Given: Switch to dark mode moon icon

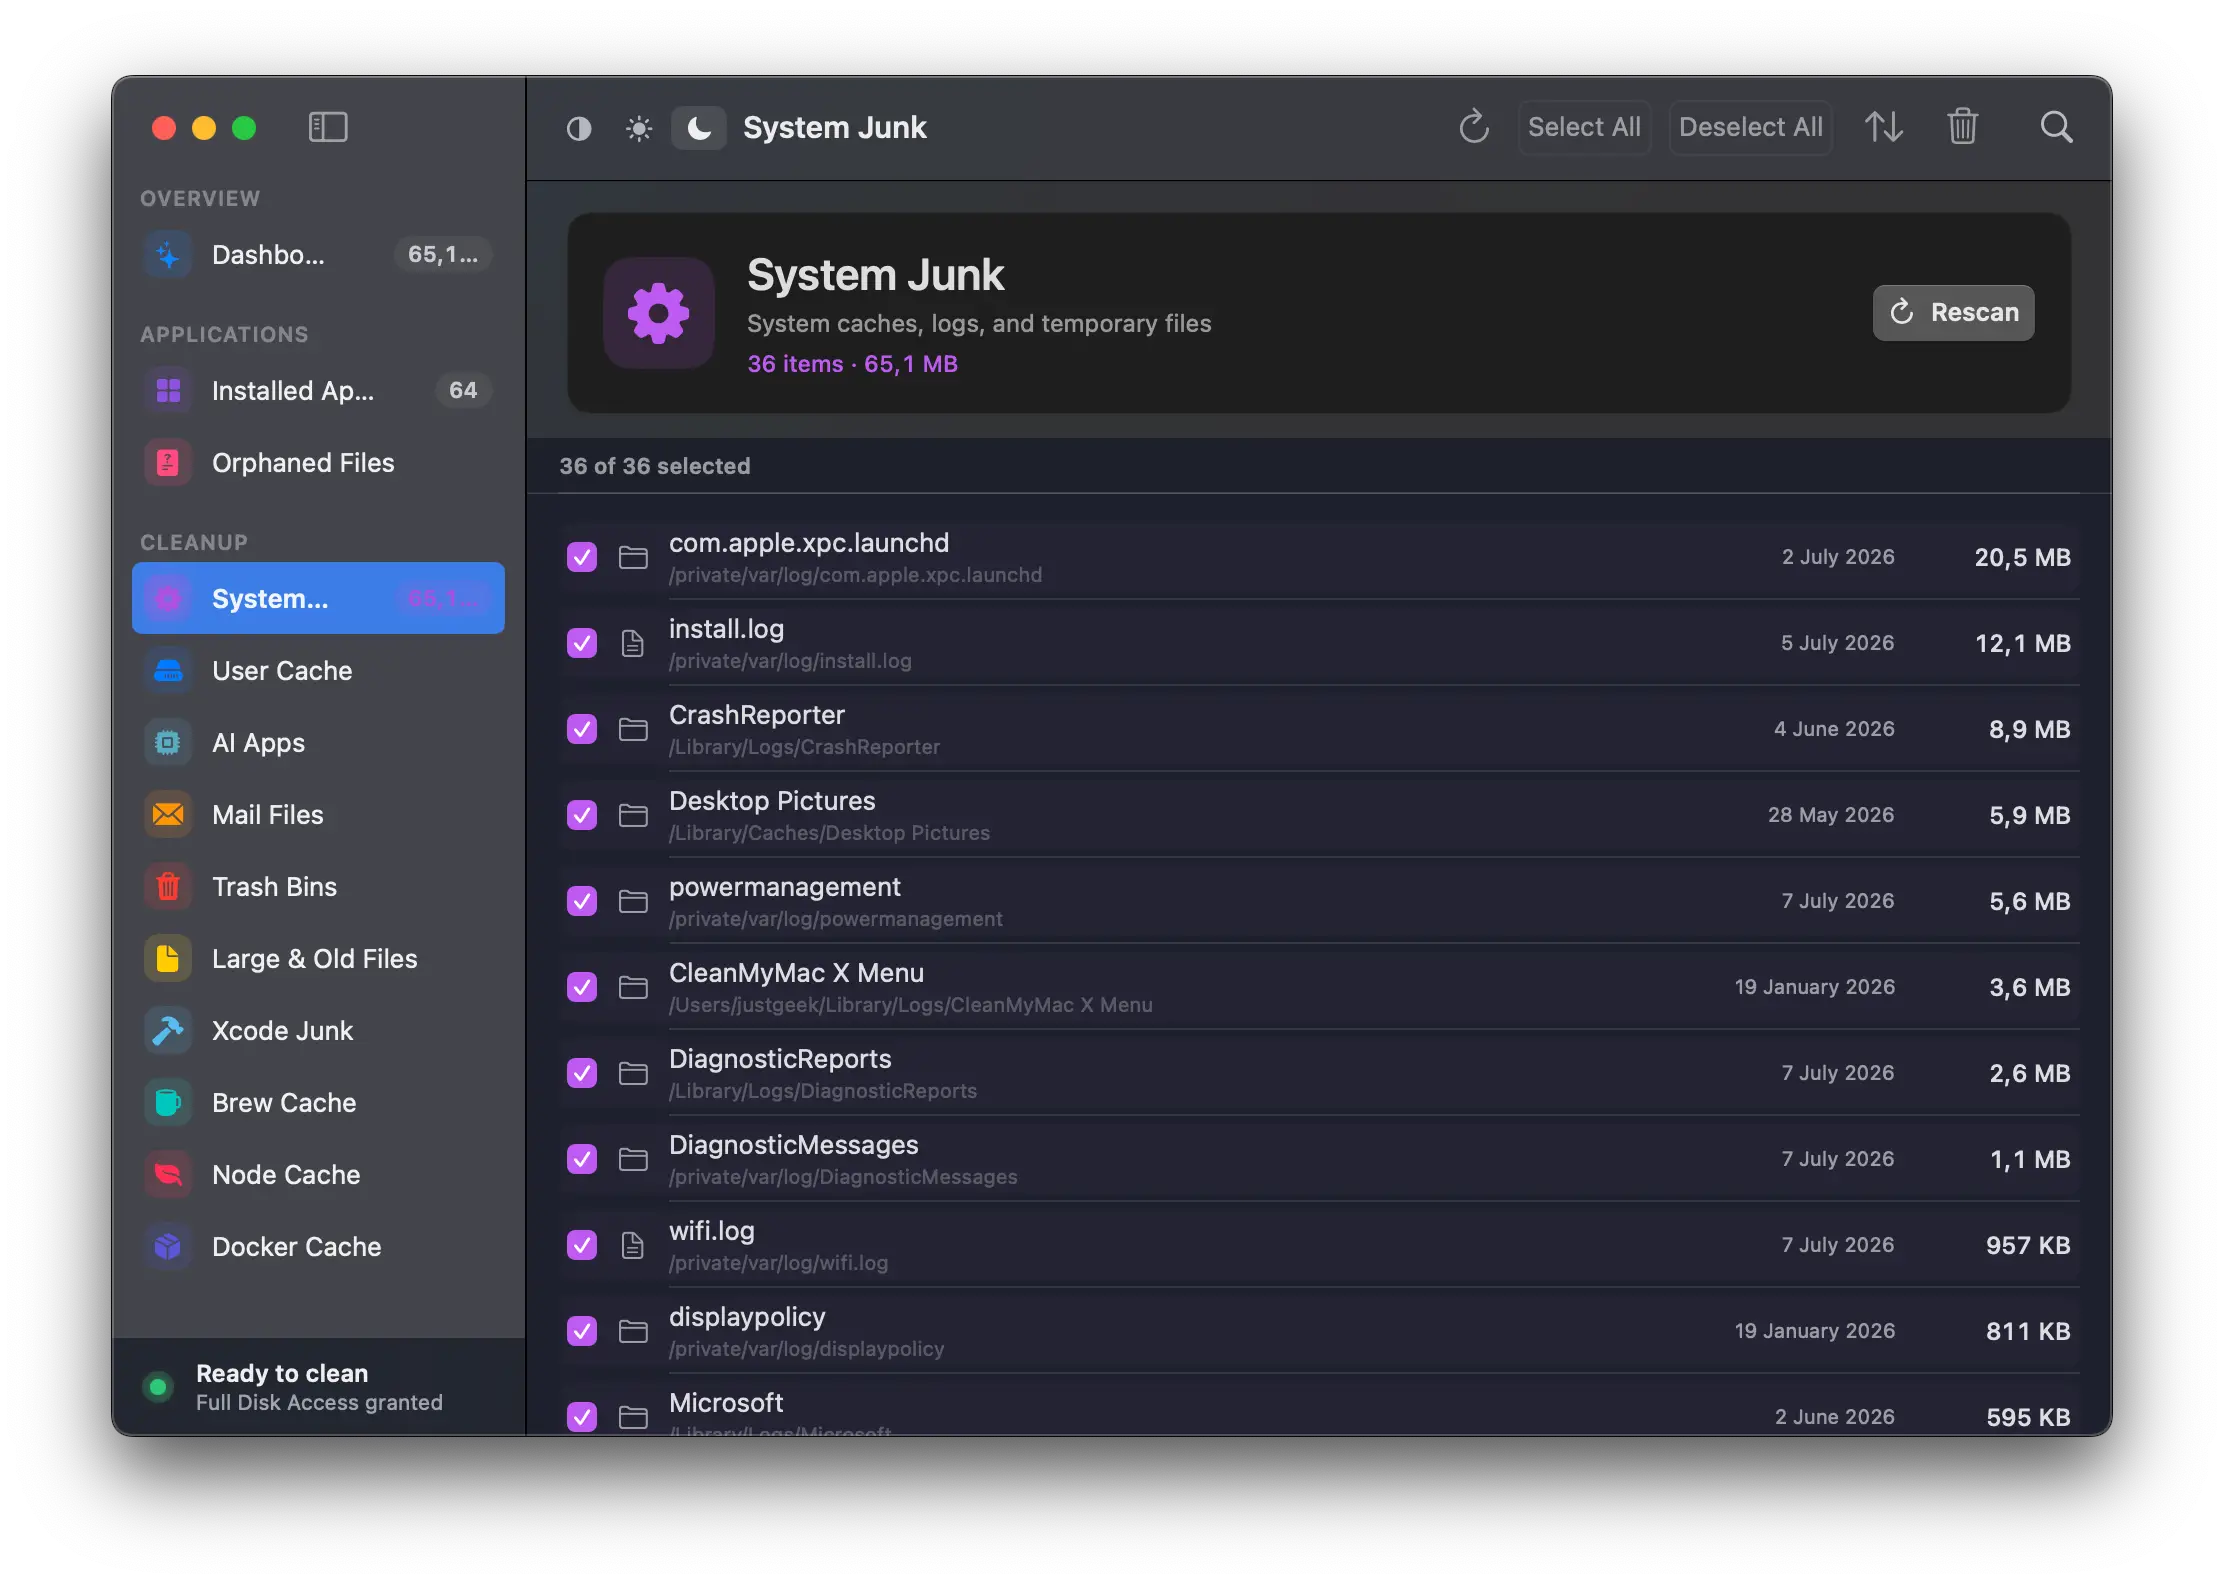Looking at the screenshot, I should (x=699, y=128).
